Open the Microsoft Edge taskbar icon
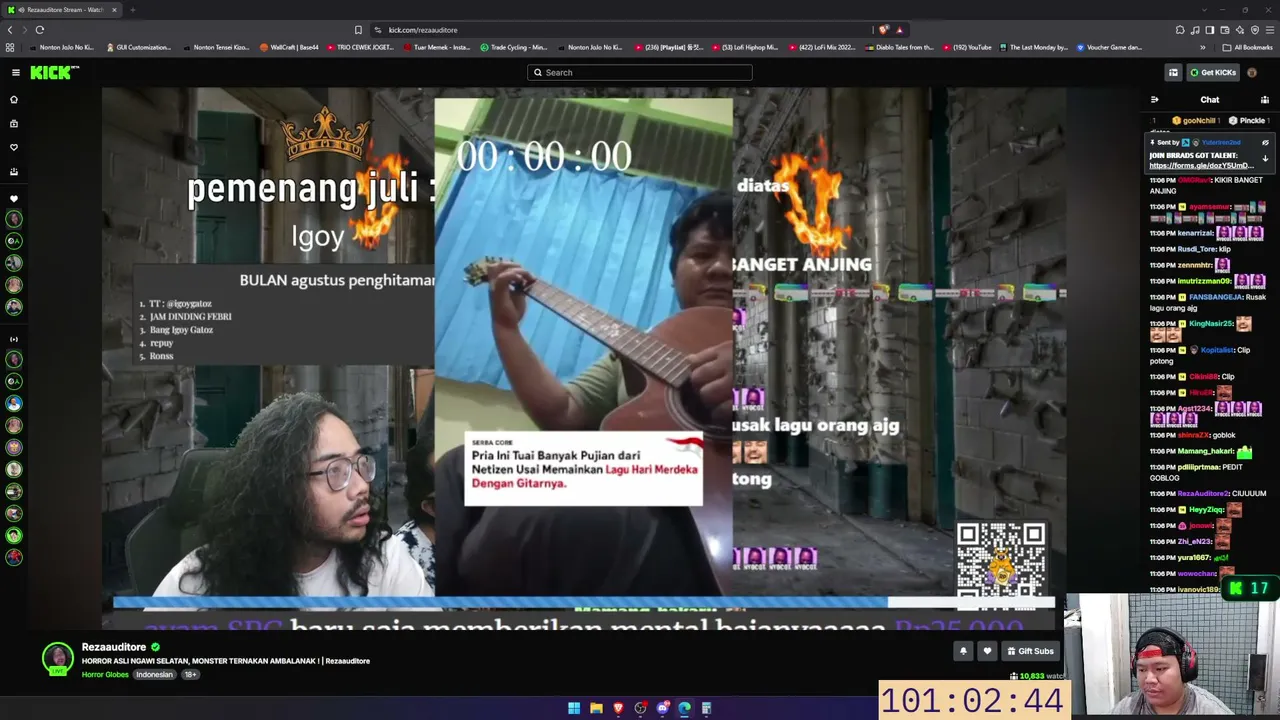 point(684,708)
